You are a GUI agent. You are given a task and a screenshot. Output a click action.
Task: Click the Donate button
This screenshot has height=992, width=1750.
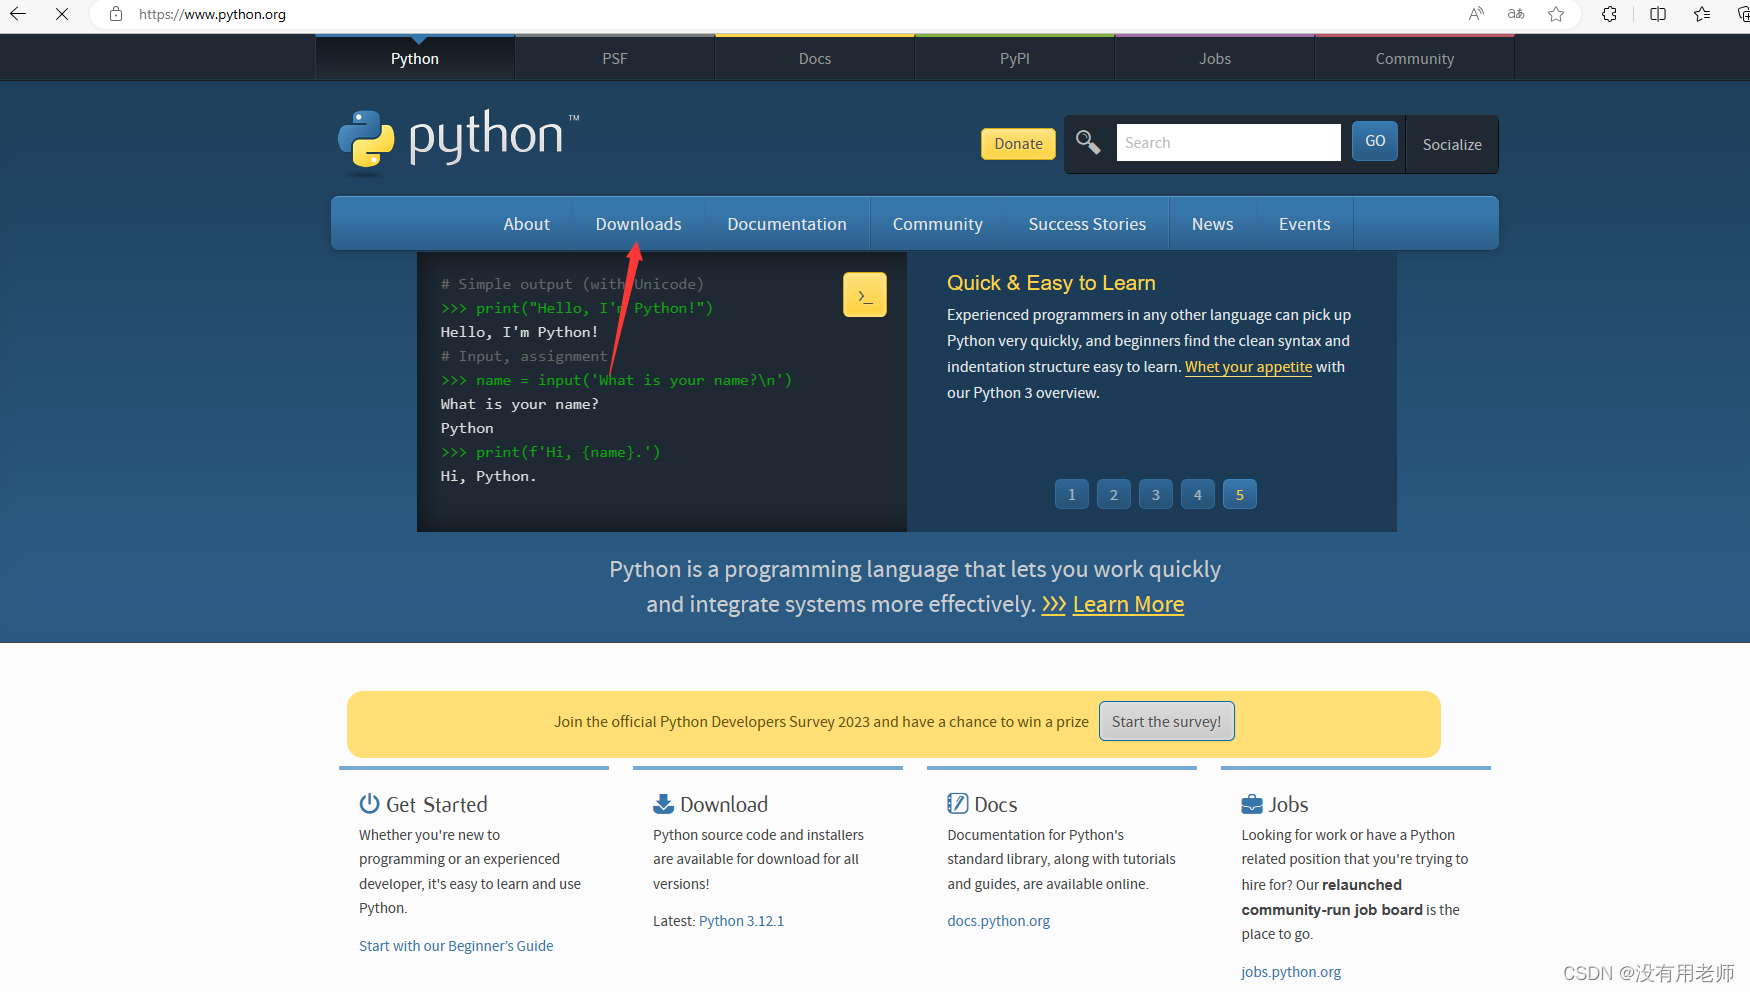click(x=1017, y=143)
